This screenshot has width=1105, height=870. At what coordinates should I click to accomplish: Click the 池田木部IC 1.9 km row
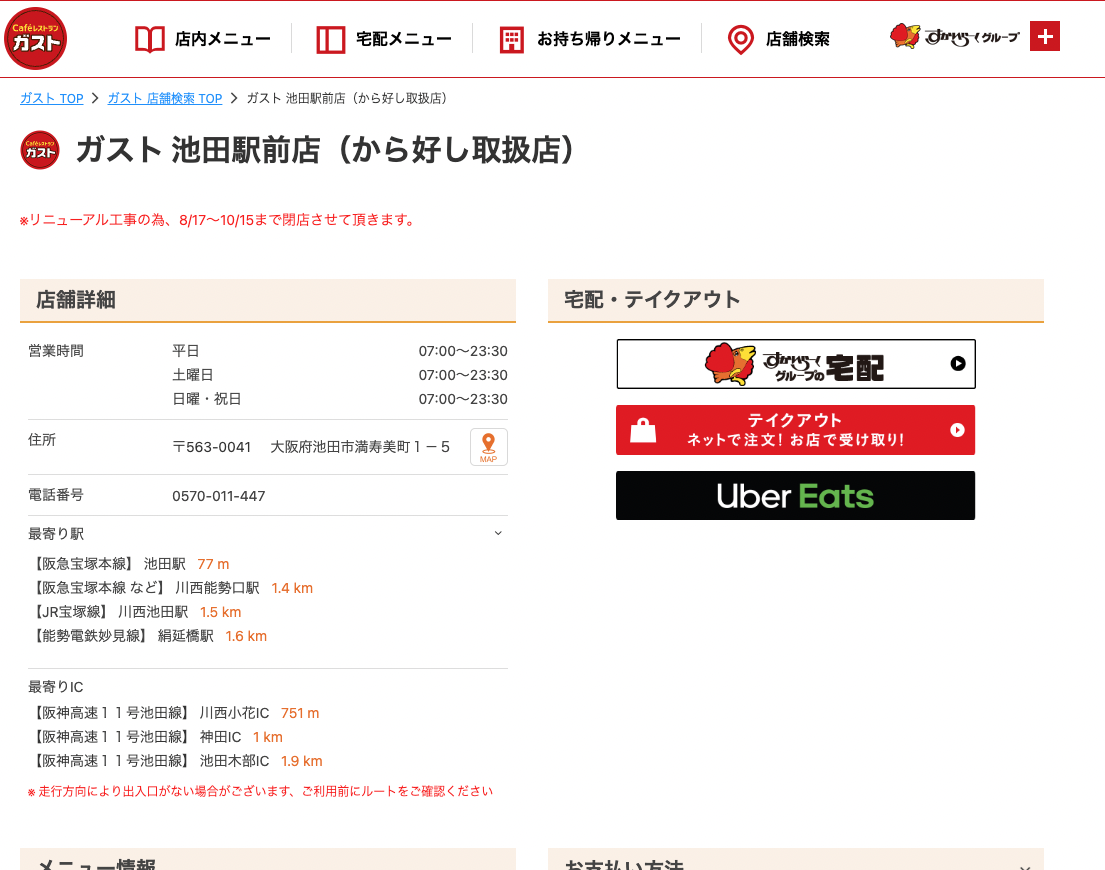(176, 761)
